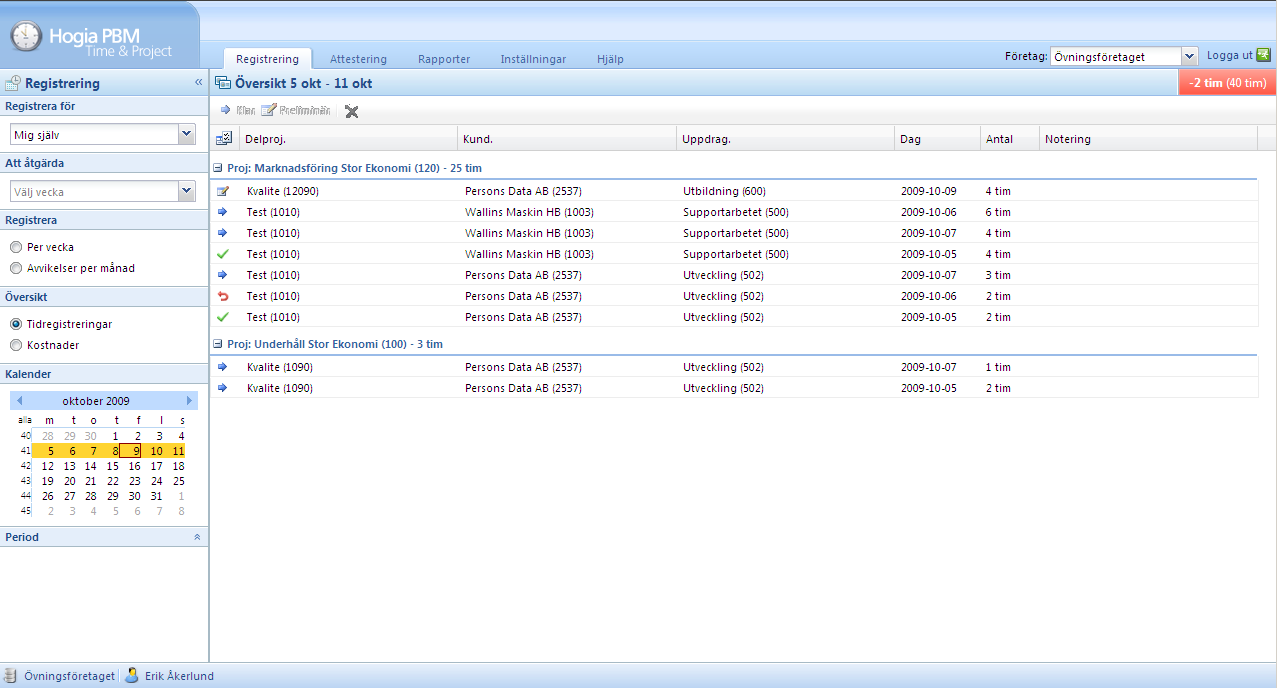Open the Välj vecka dropdown

click(186, 191)
